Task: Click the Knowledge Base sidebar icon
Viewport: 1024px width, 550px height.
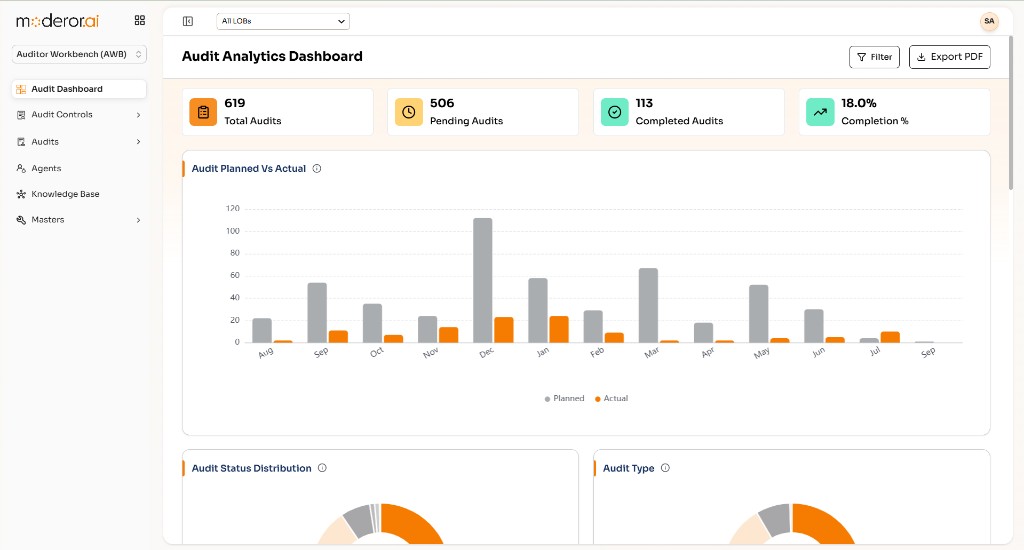Action: click(x=21, y=194)
